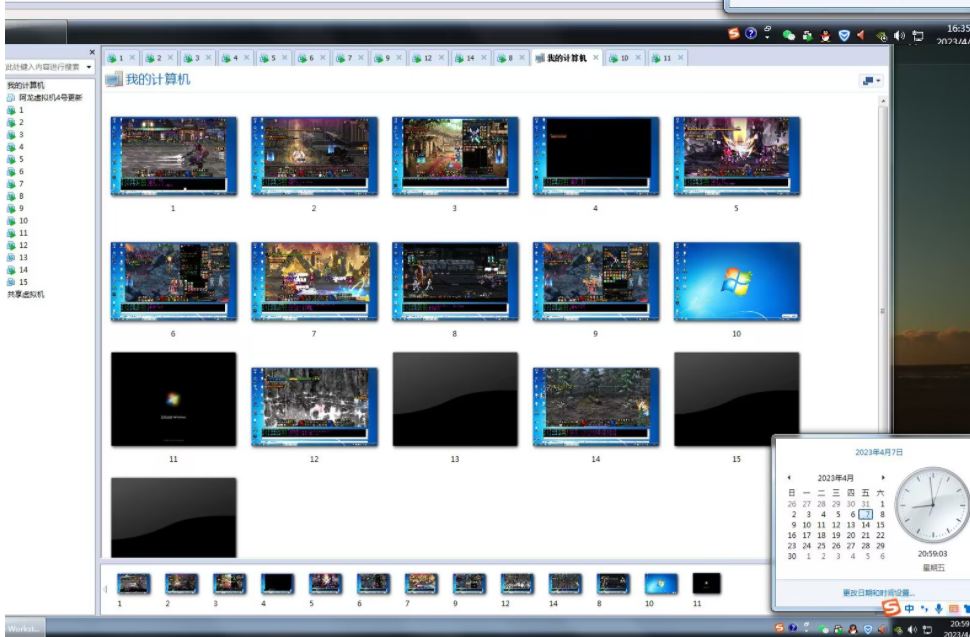Close the tab labeled 3
970x637 pixels.
pos(208,58)
